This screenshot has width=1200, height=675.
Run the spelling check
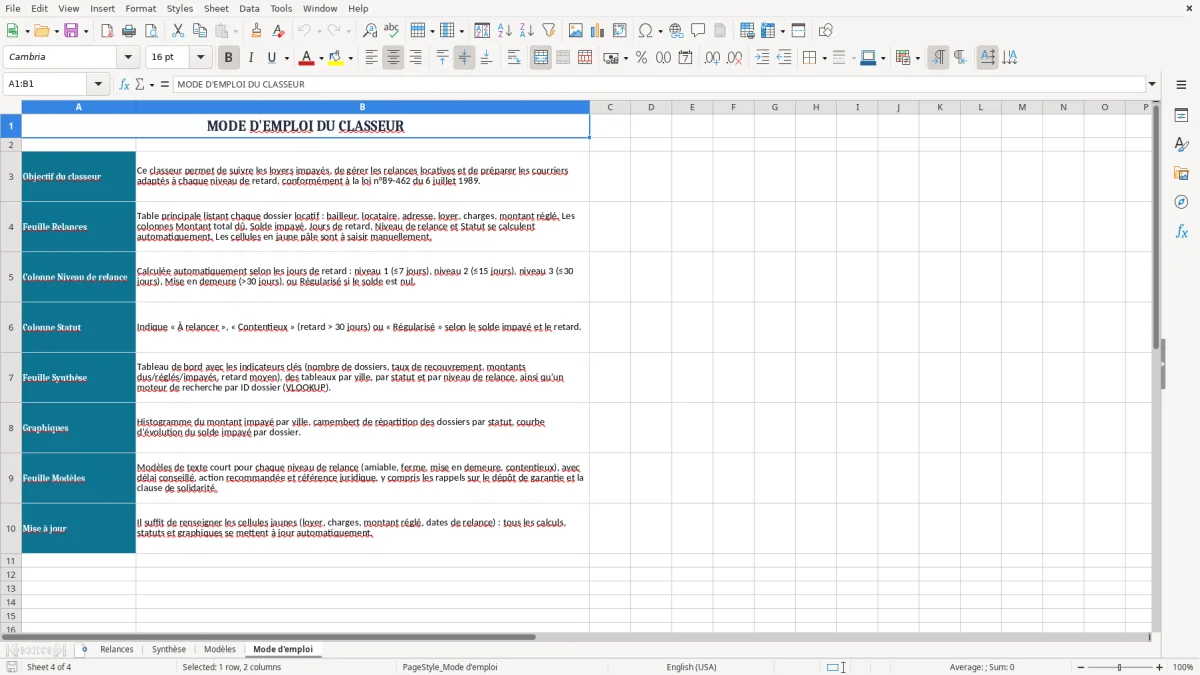click(391, 31)
